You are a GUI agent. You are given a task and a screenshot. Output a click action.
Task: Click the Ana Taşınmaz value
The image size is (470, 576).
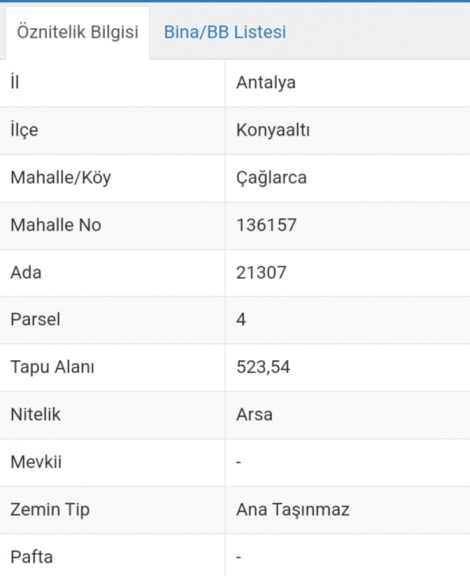click(293, 510)
